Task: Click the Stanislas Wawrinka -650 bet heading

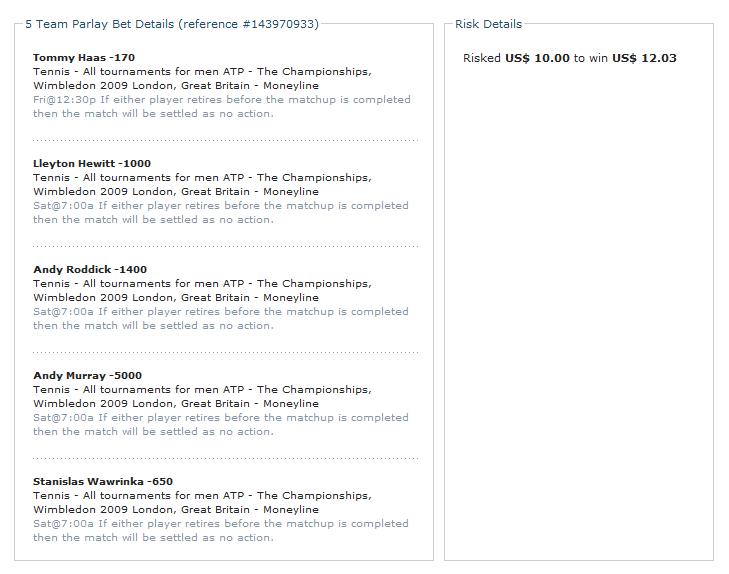Action: pos(102,482)
